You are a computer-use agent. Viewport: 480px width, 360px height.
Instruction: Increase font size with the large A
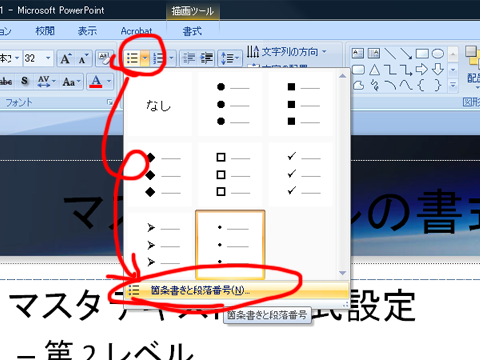[65, 59]
